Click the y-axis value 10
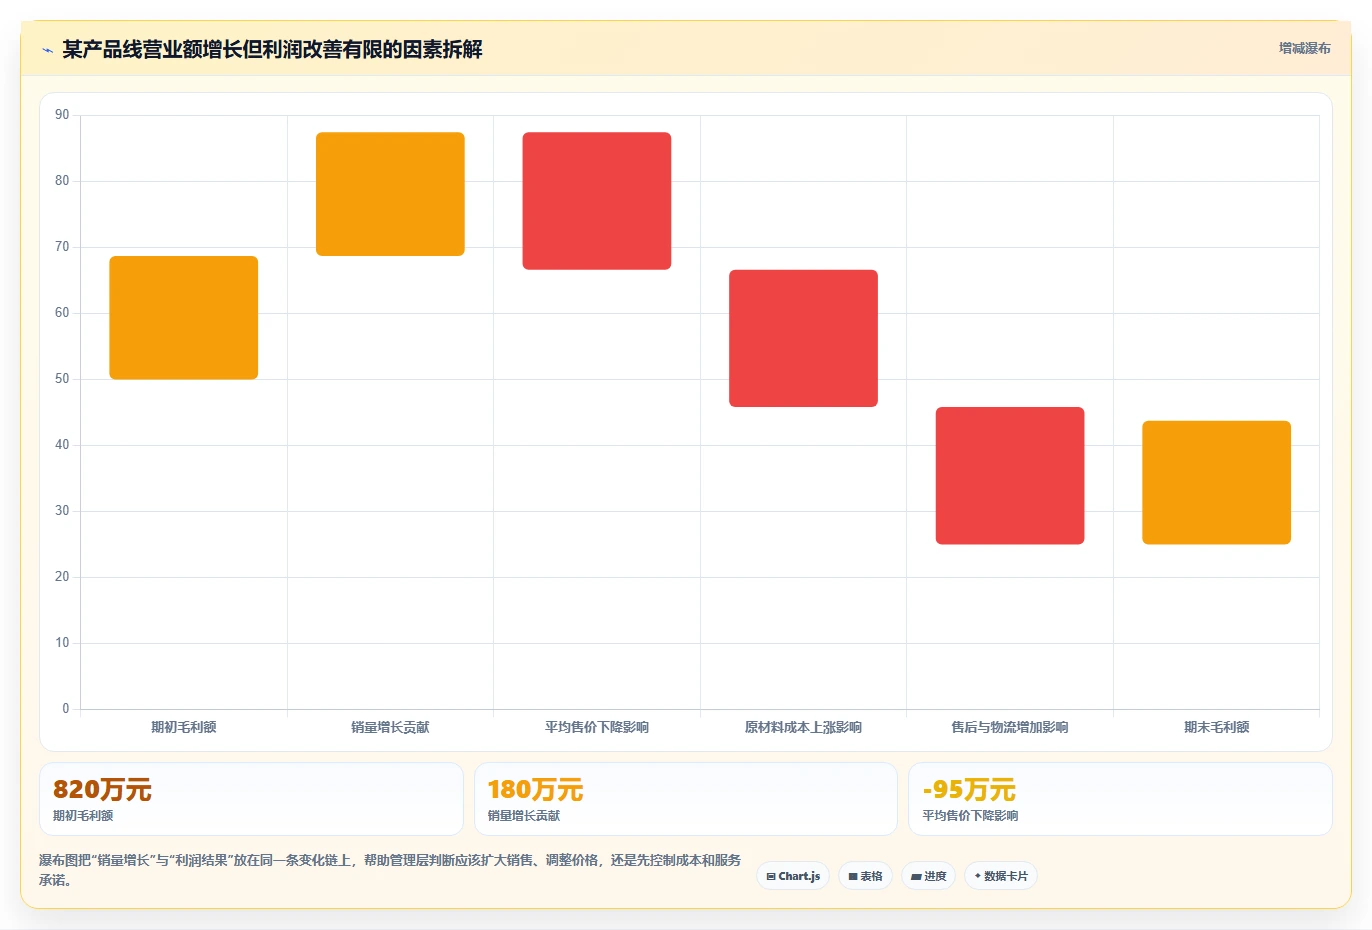Viewport: 1372px width, 930px height. click(62, 643)
